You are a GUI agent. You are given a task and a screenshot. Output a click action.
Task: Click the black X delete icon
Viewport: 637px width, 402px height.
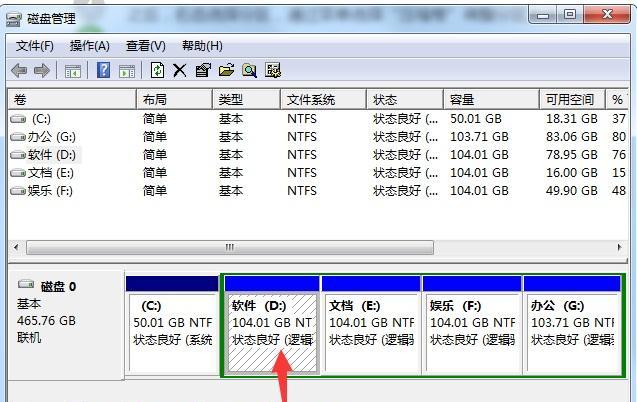[180, 70]
